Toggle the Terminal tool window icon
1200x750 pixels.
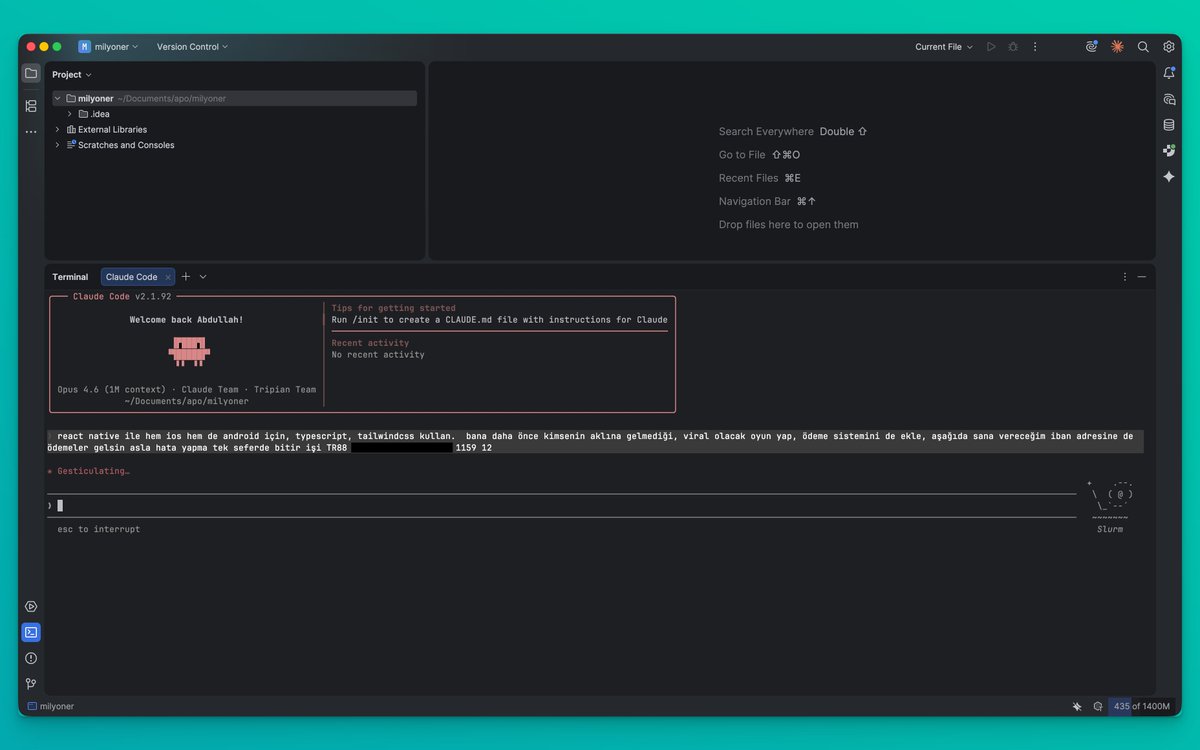[x=31, y=632]
